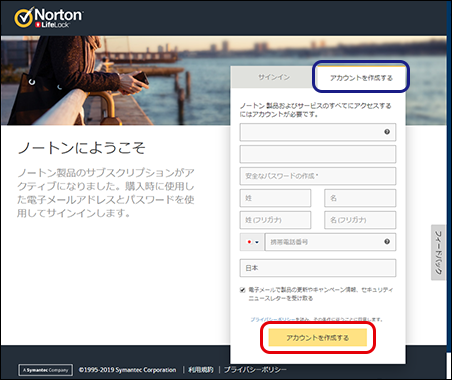Screen dimensions: 452x380
Task: Focus the 安全なパスワードの作成 password field
Action: [318, 176]
